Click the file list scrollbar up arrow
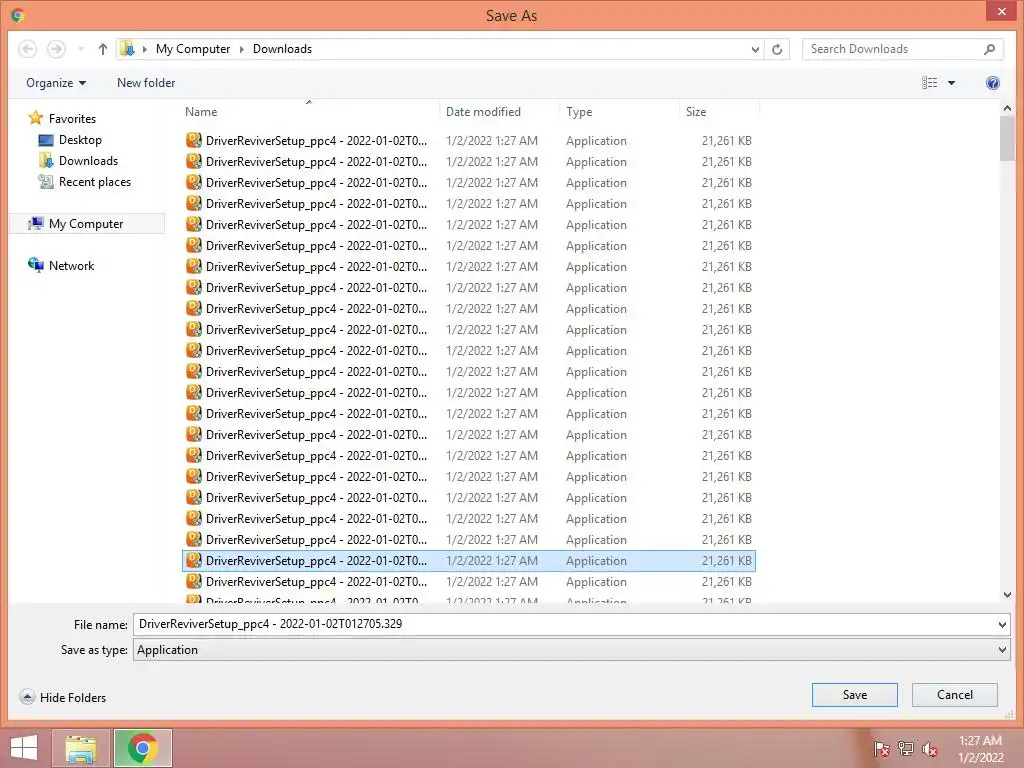 (x=1007, y=108)
